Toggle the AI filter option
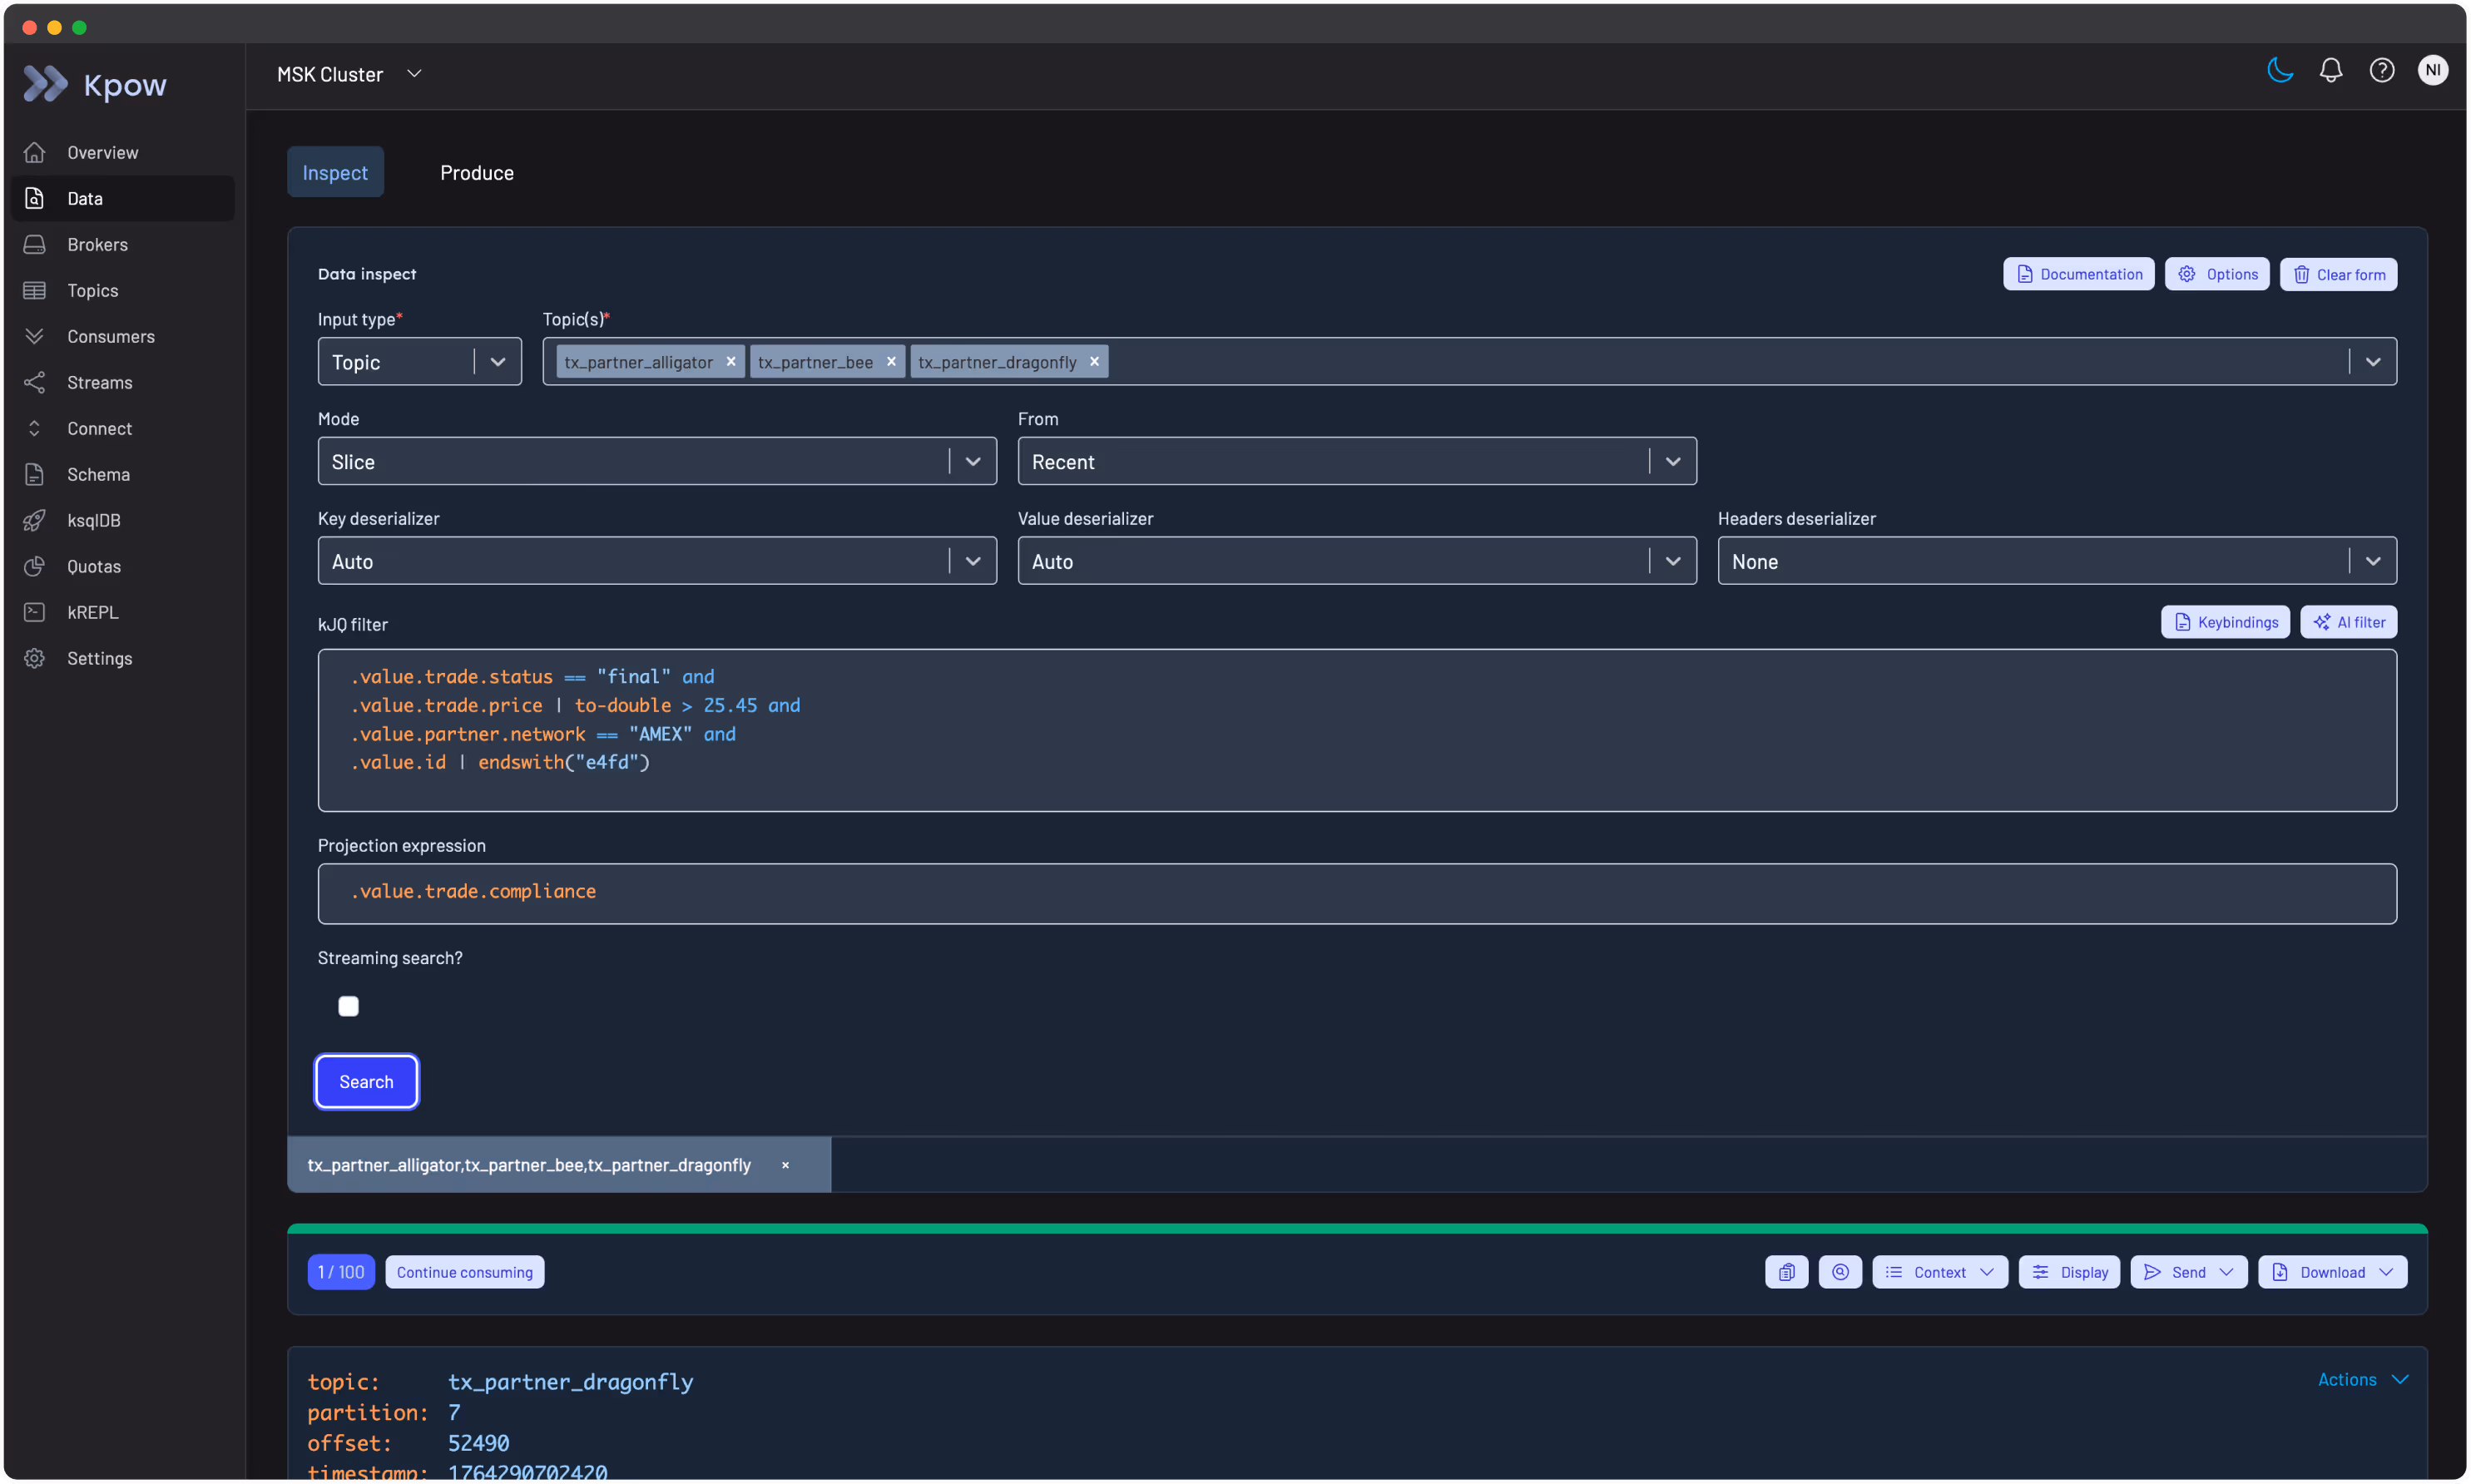Viewport: 2471px width, 1484px height. point(2349,621)
